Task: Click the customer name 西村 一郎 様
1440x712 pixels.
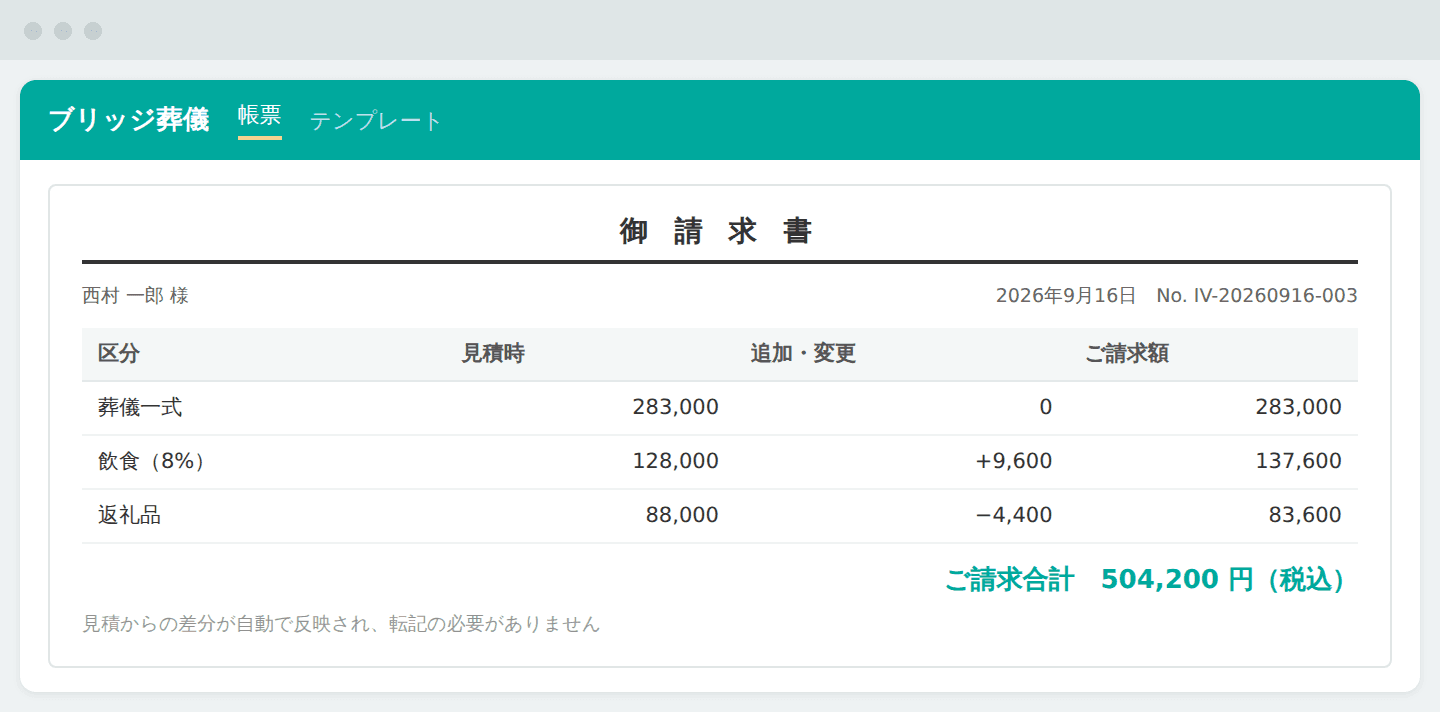Action: pyautogui.click(x=136, y=296)
